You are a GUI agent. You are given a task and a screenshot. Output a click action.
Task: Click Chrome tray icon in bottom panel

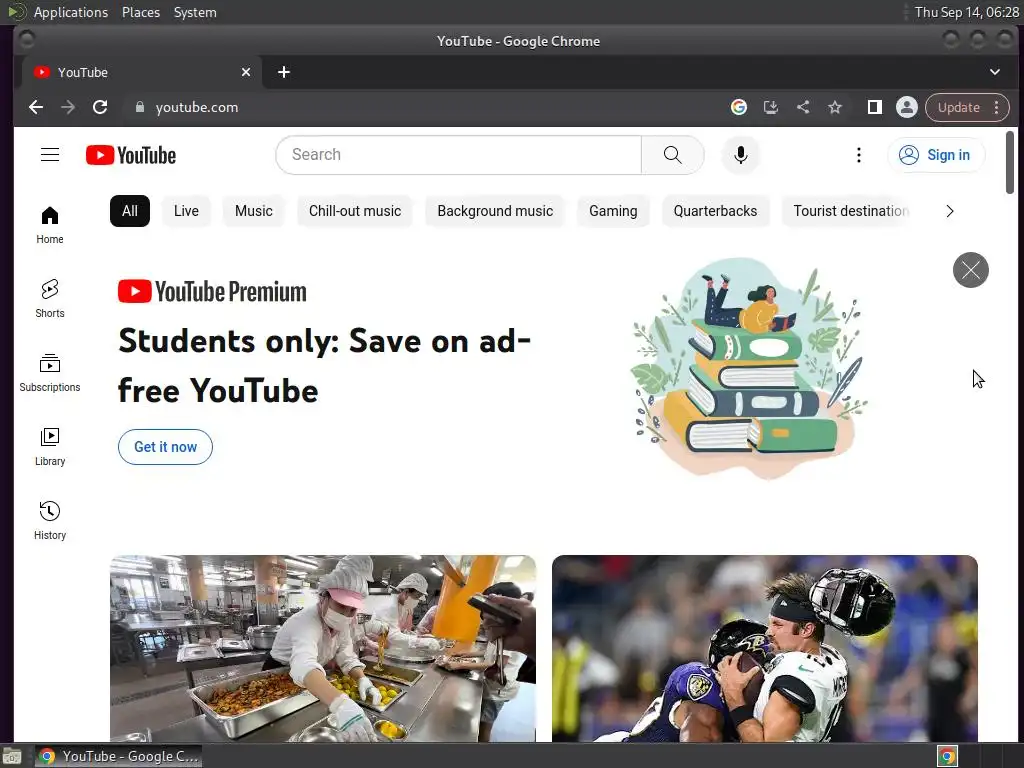tap(947, 756)
